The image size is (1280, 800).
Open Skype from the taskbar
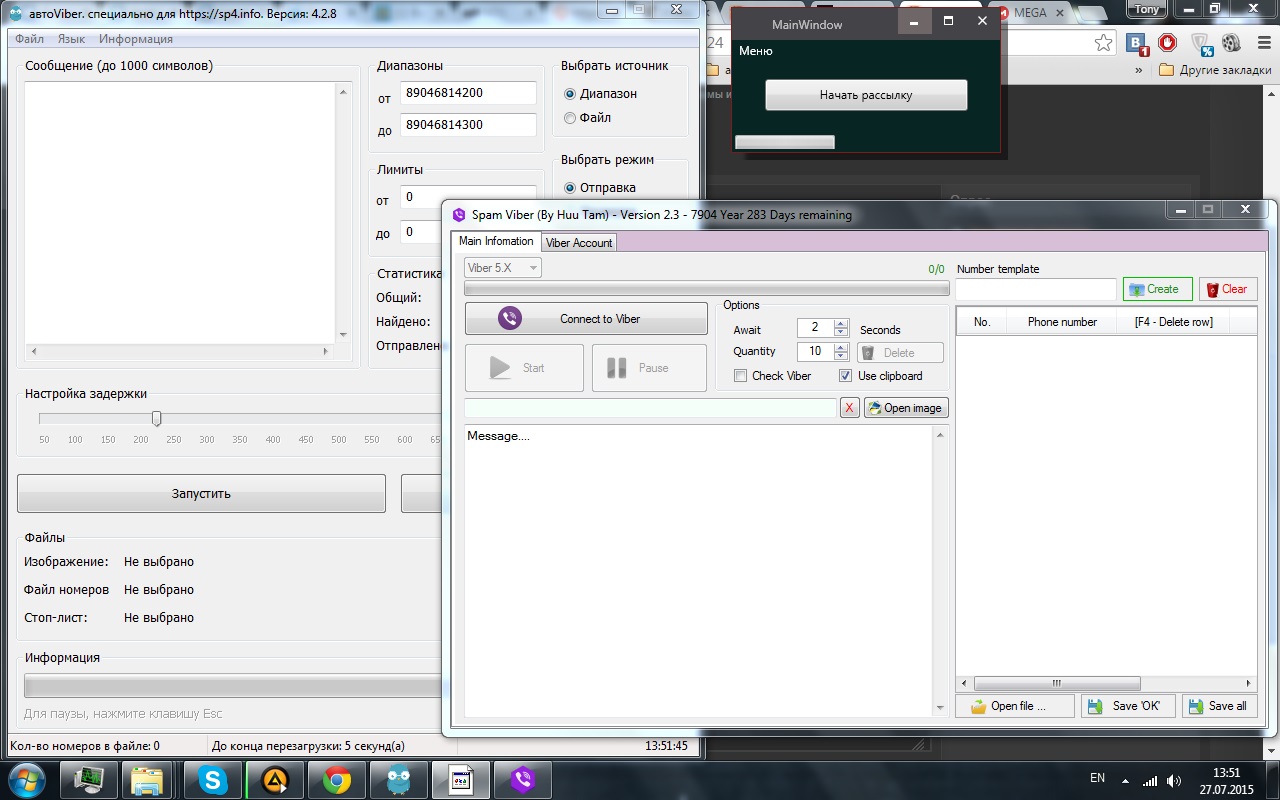pyautogui.click(x=212, y=779)
